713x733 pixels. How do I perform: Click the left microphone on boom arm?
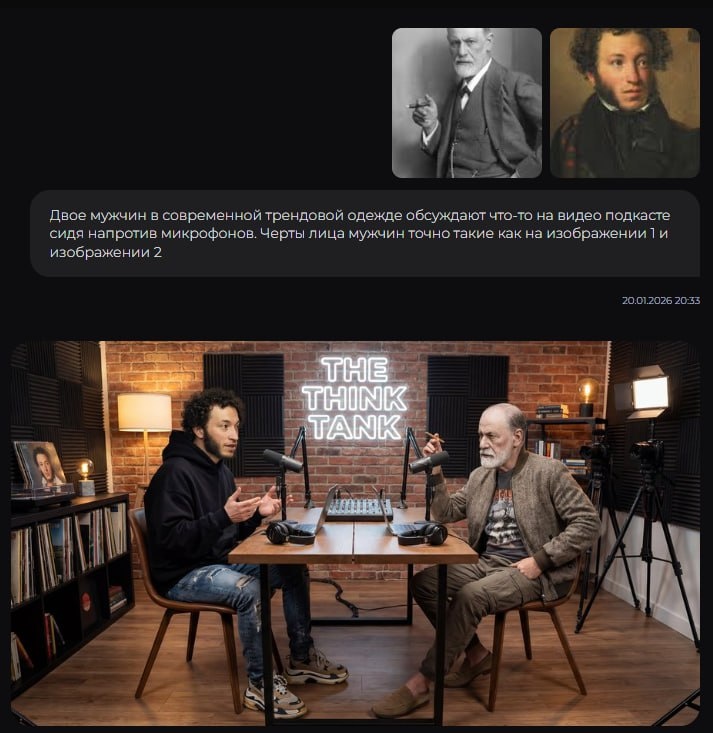[283, 460]
